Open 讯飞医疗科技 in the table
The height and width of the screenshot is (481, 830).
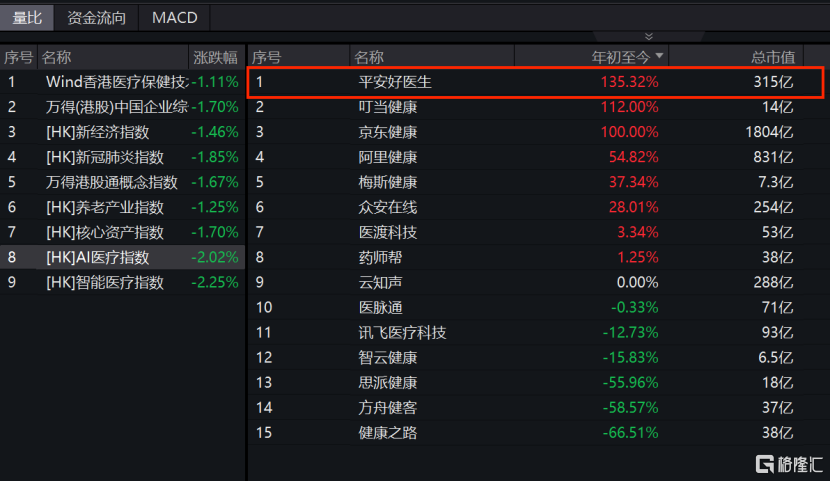pos(402,332)
